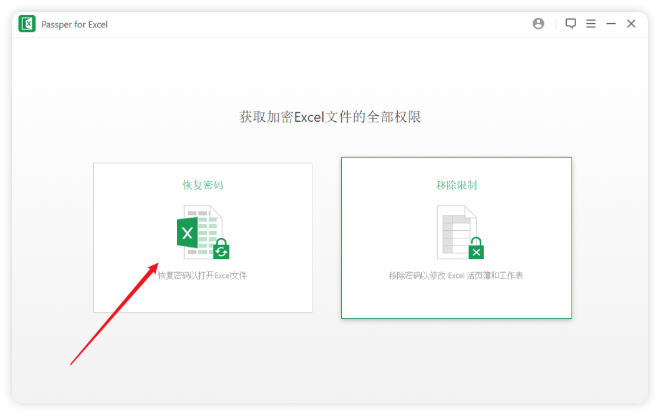Select the 恢复密码 title label
The image size is (661, 417).
click(202, 185)
